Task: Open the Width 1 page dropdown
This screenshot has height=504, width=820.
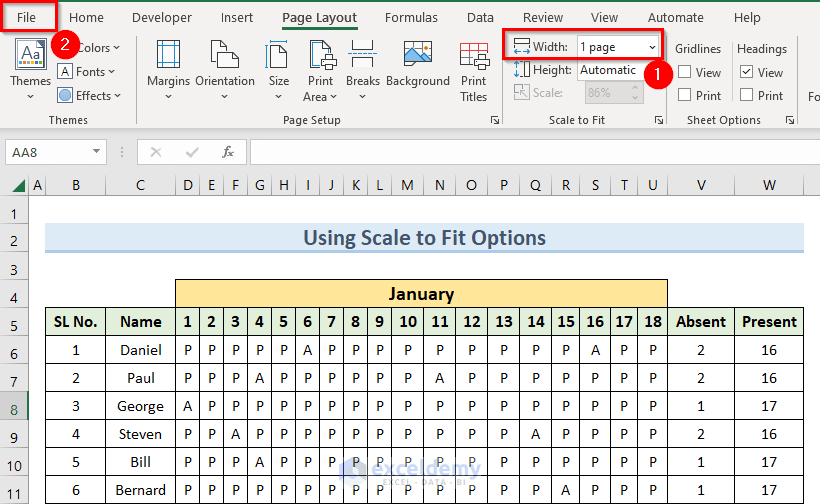Action: 652,47
